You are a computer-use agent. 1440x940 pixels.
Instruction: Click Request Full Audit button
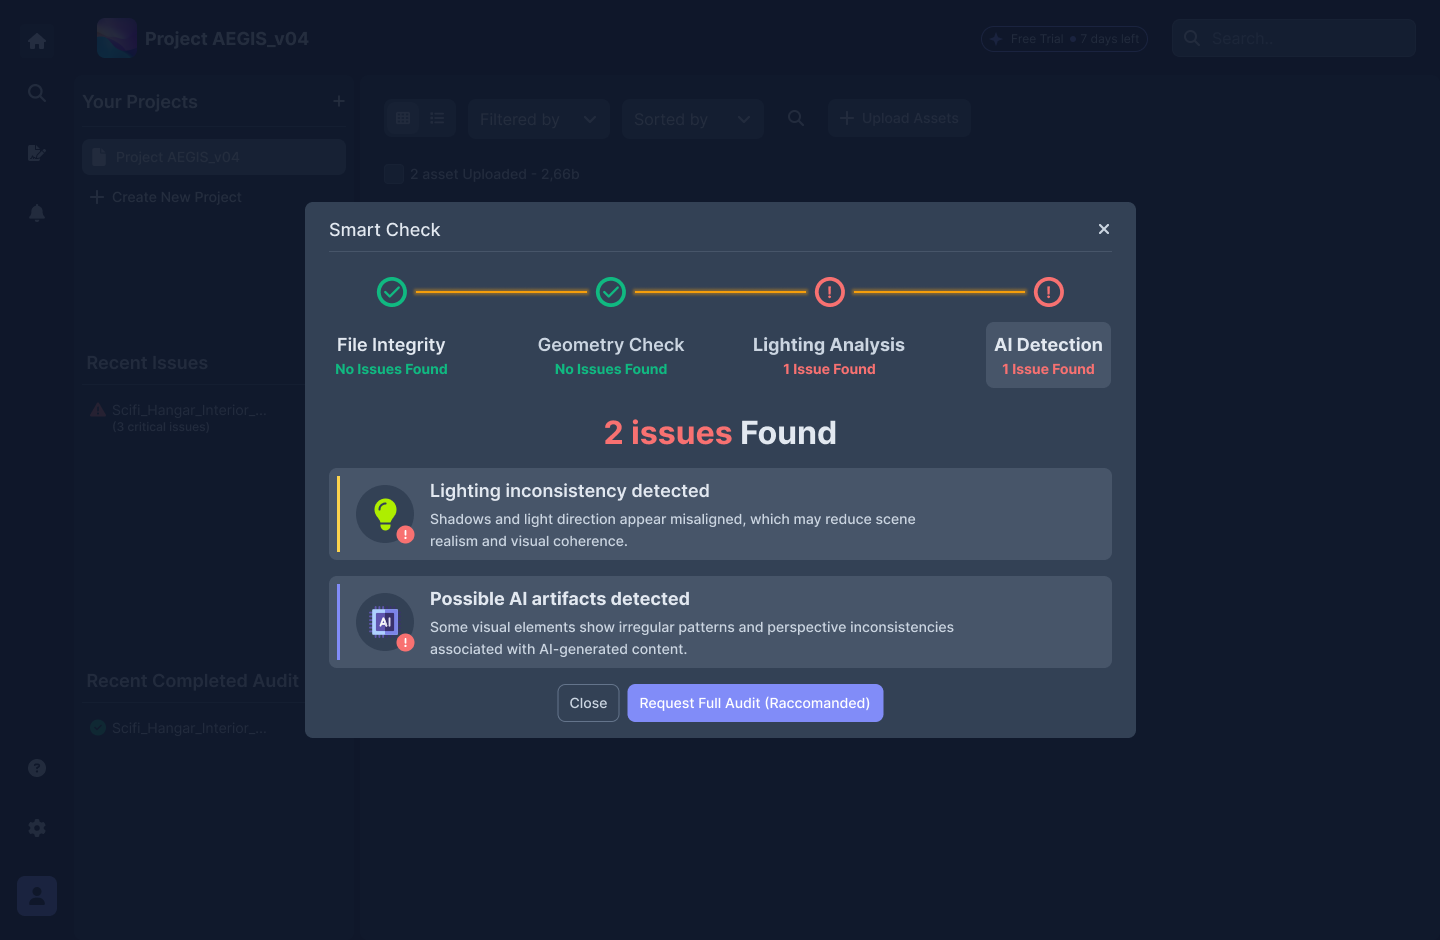click(x=755, y=703)
